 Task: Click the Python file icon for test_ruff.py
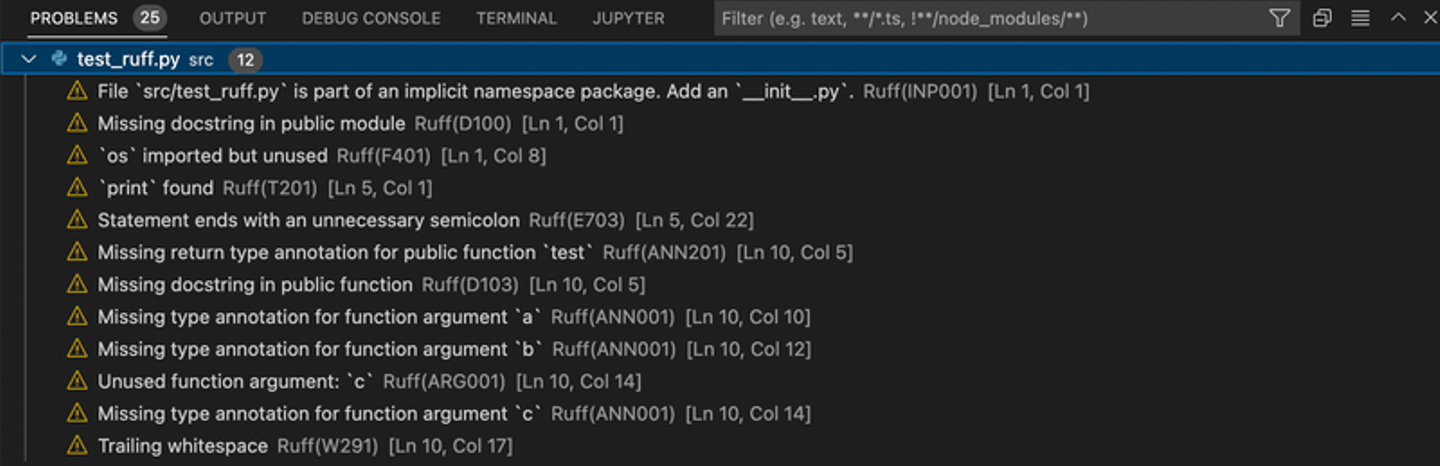60,60
